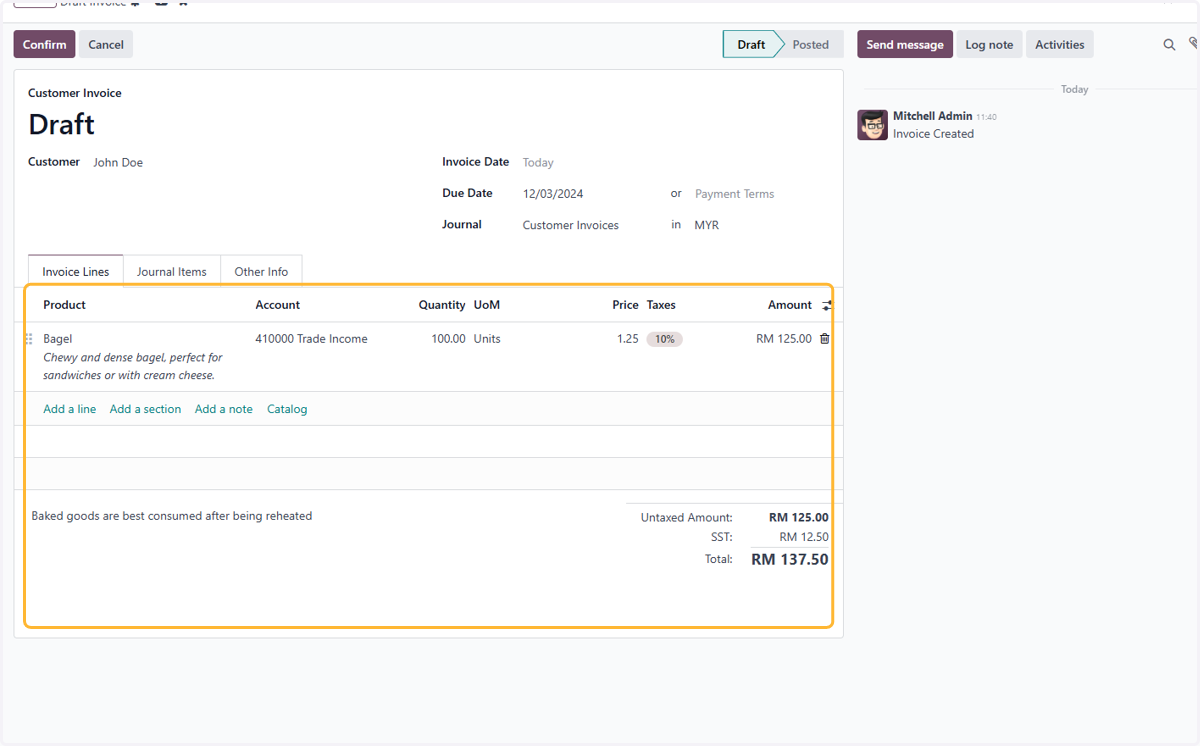Click the Add a note link
The height and width of the screenshot is (746, 1200).
(x=224, y=409)
